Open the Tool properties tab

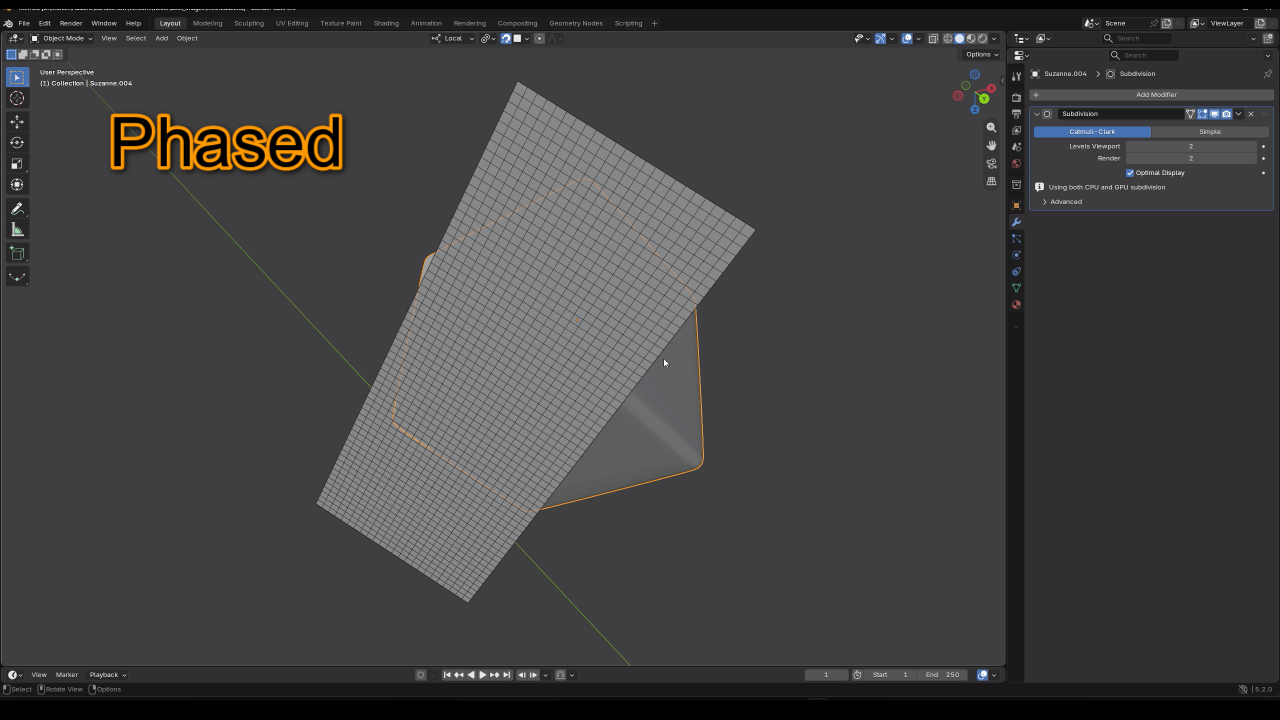tap(1016, 76)
